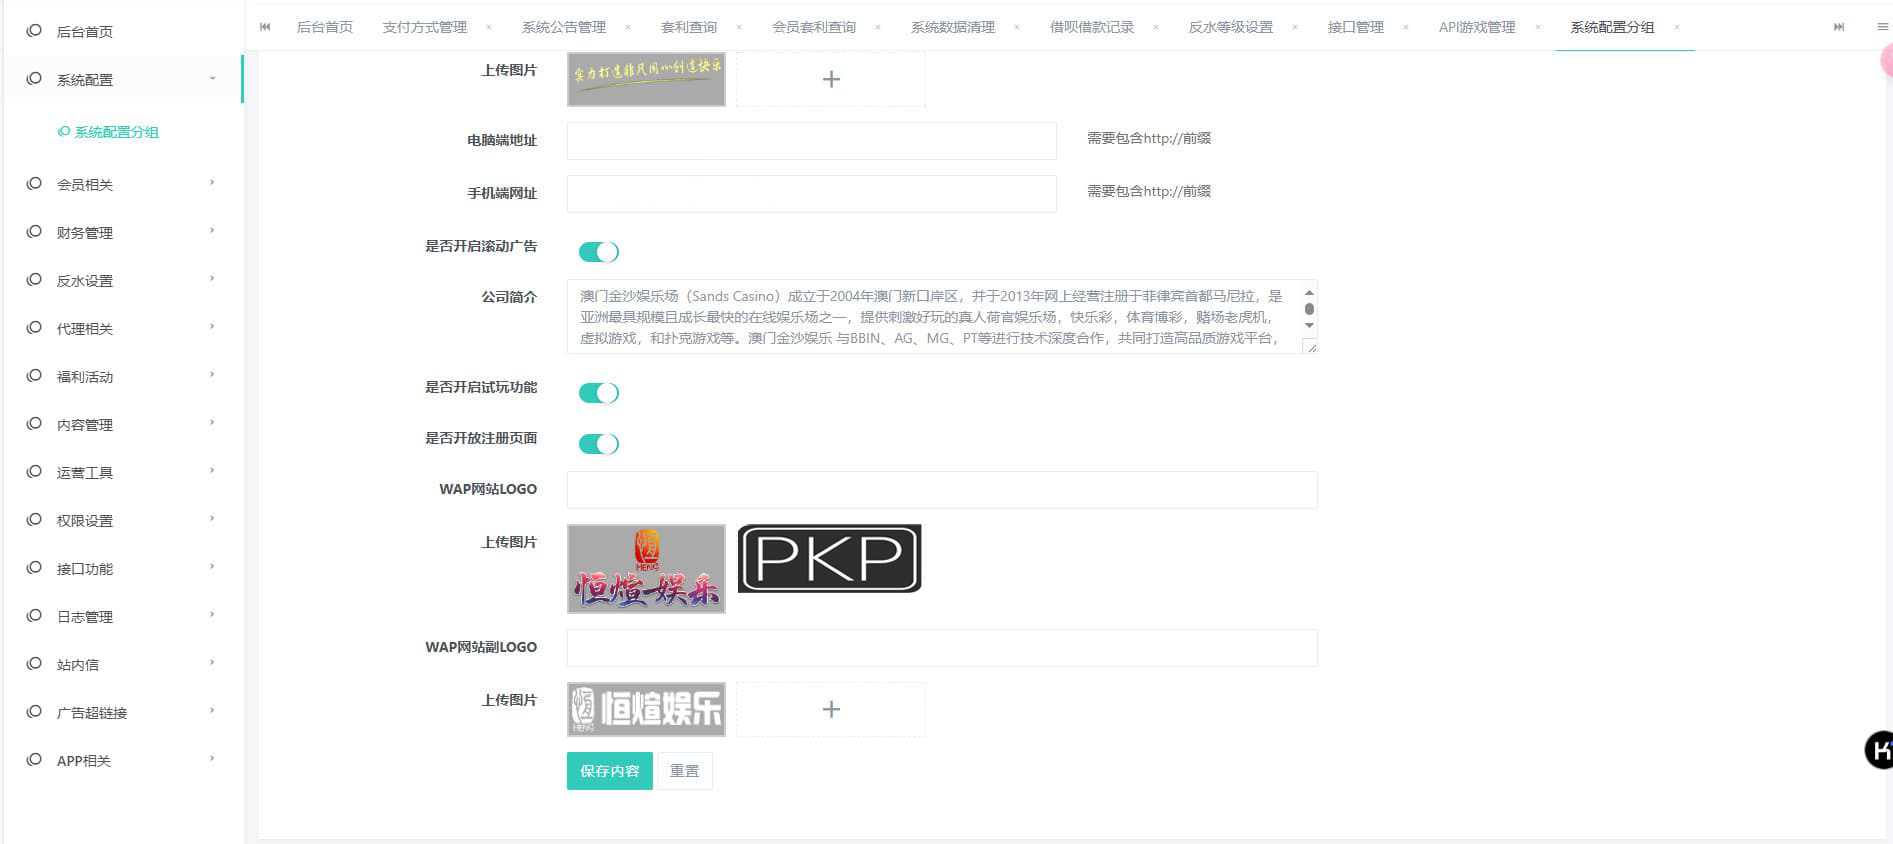Expand 会员相关 menu chevron
This screenshot has width=1893, height=844.
point(212,183)
